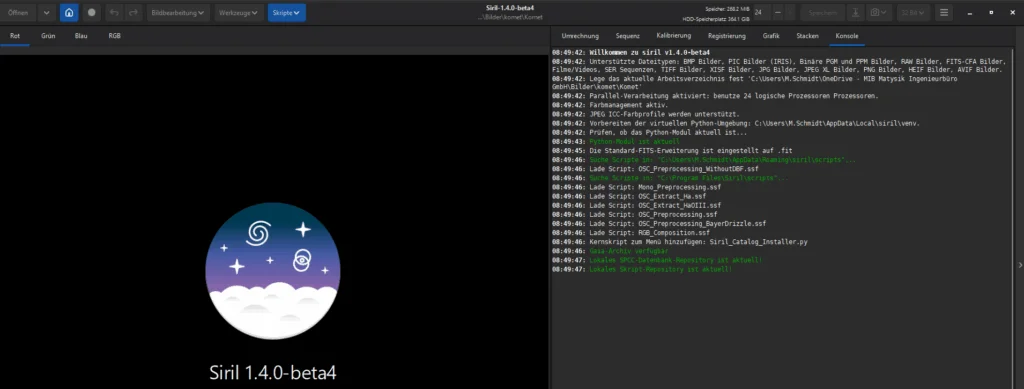Switch to the Kalibrierung tab

pyautogui.click(x=673, y=36)
